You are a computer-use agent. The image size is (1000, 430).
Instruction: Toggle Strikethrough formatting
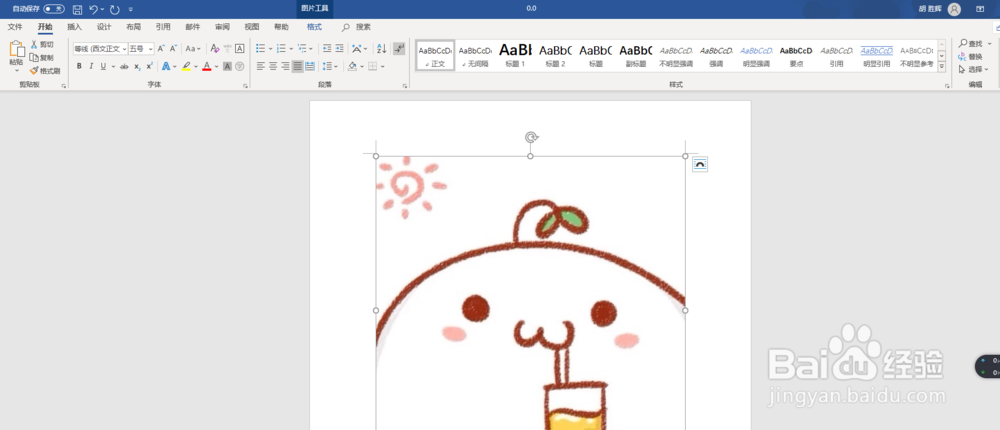pos(124,66)
